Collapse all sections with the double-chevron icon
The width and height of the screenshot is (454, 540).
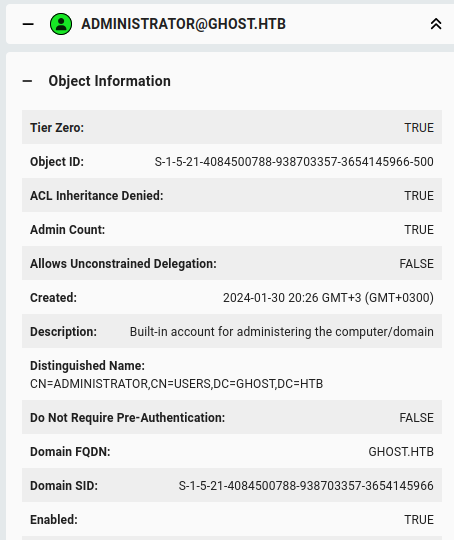tap(436, 24)
